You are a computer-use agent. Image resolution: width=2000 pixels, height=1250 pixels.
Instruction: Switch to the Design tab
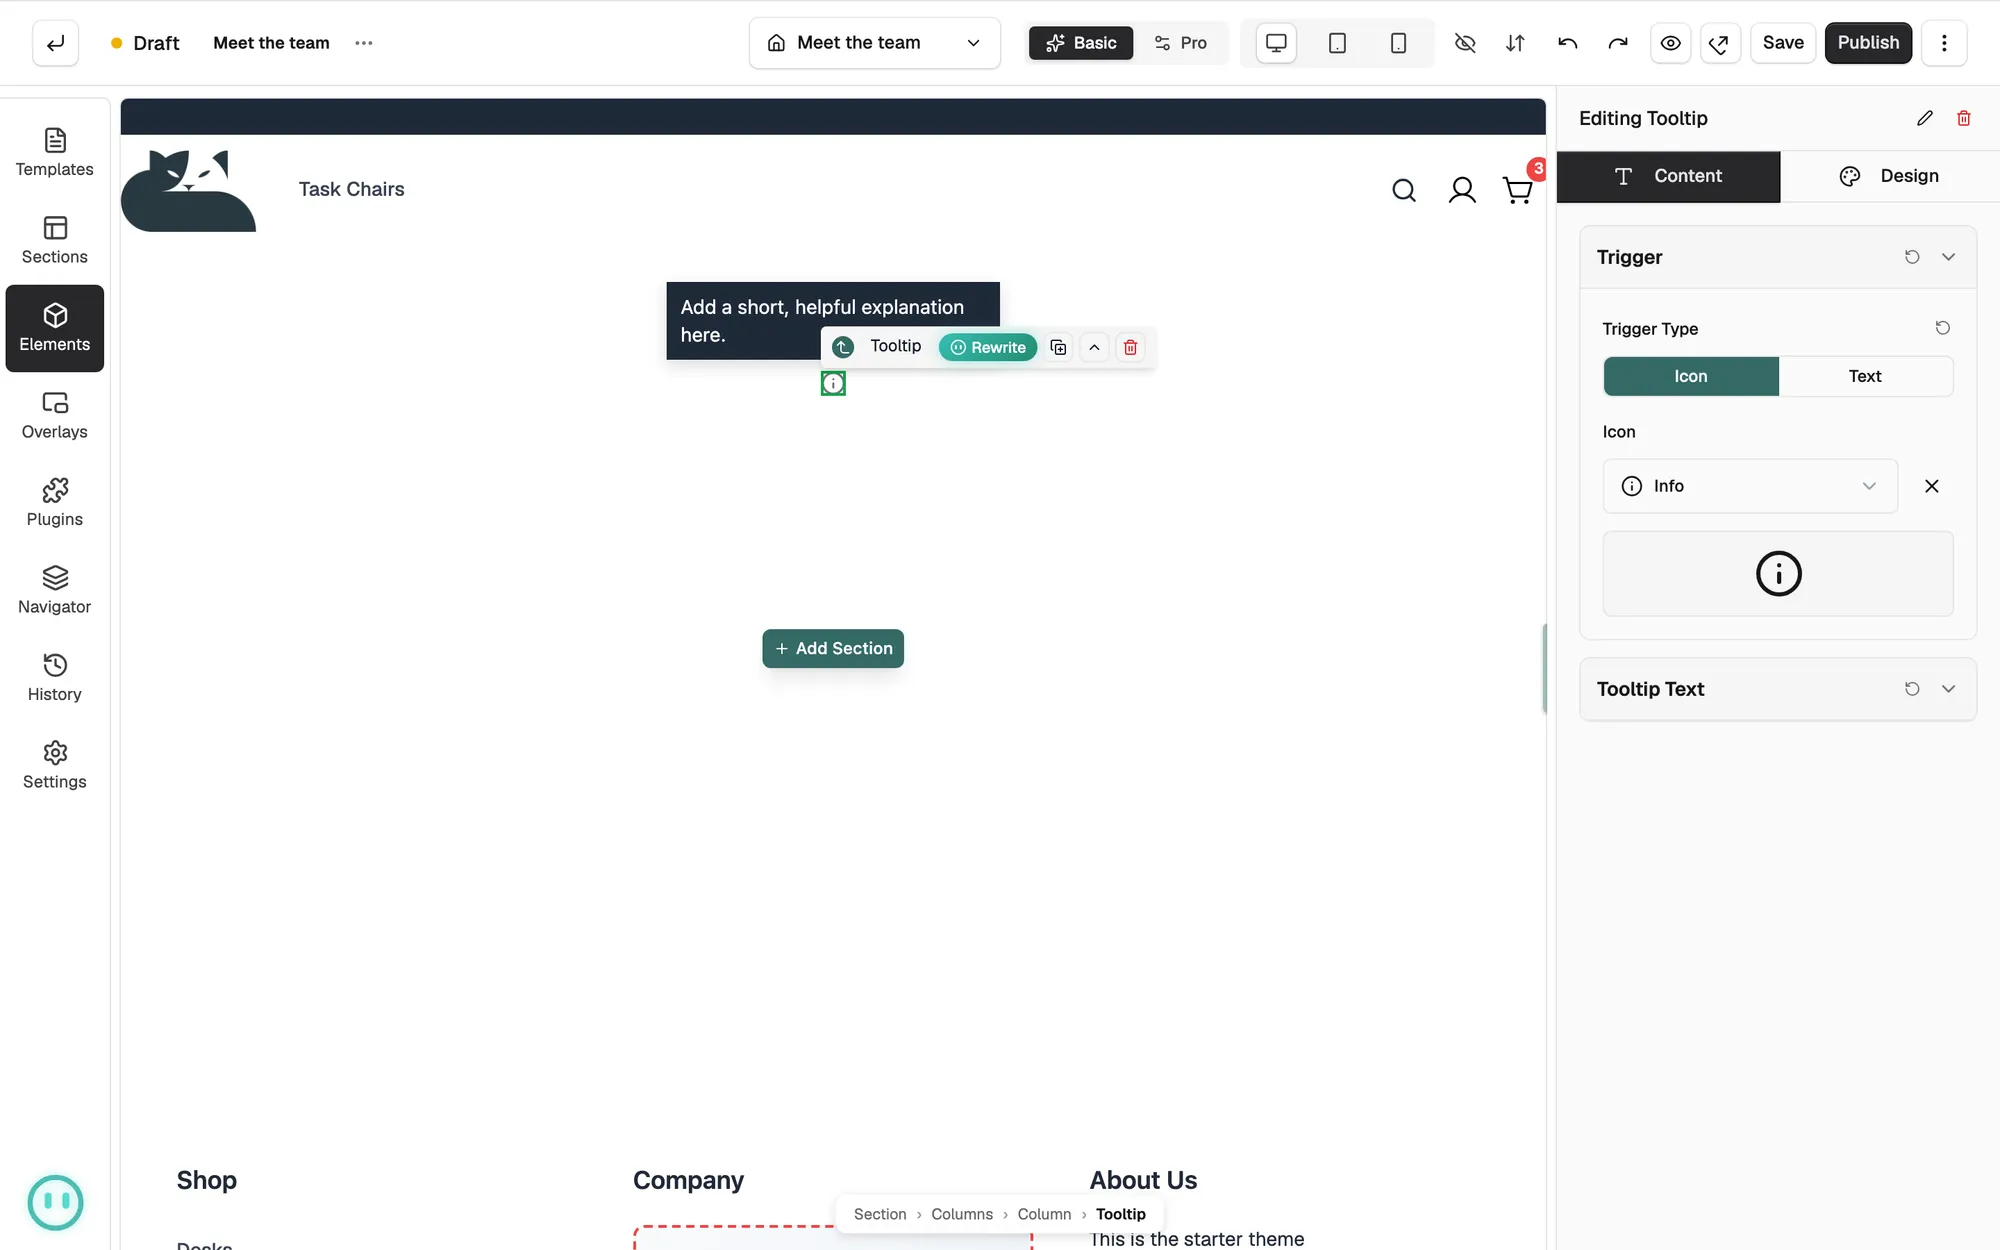pos(1889,176)
